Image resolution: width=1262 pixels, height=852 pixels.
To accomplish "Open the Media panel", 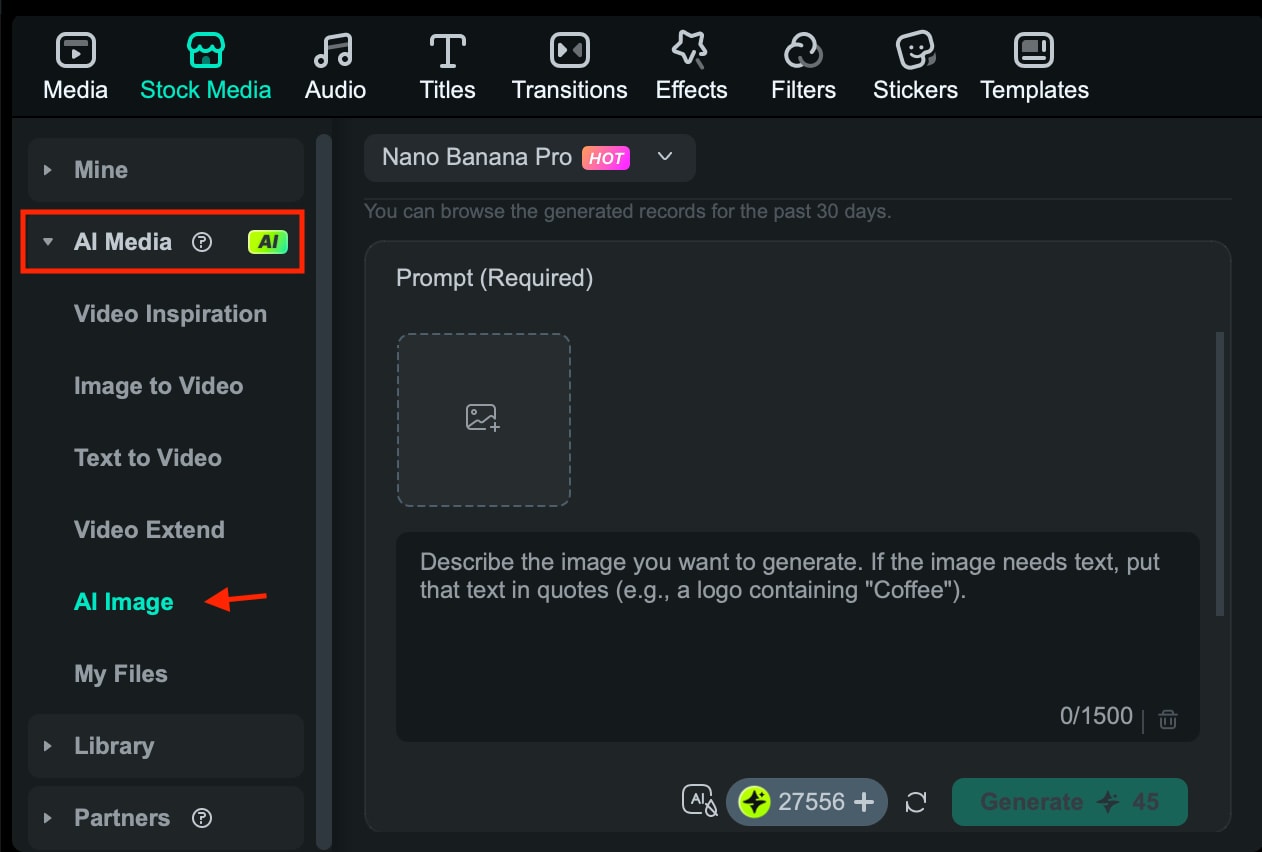I will click(75, 63).
